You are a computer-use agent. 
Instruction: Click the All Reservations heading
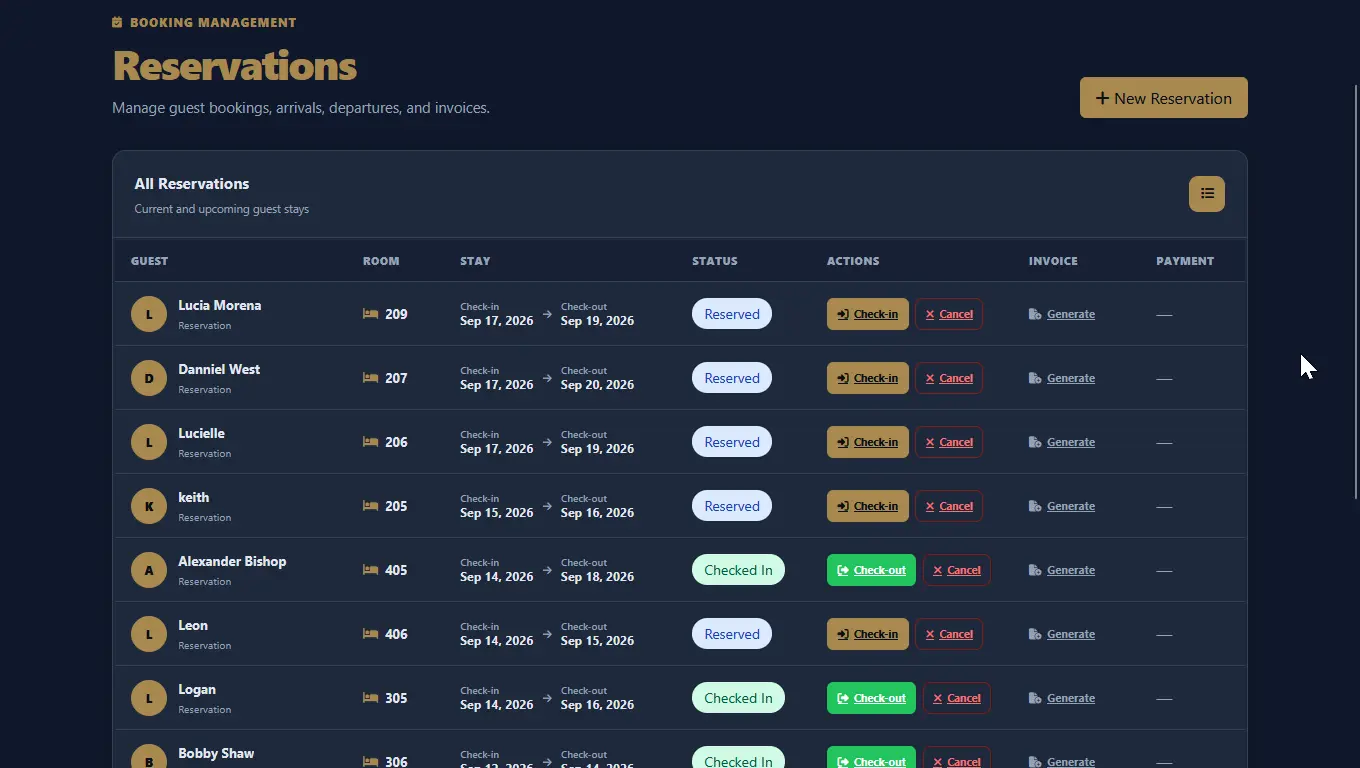click(x=192, y=184)
